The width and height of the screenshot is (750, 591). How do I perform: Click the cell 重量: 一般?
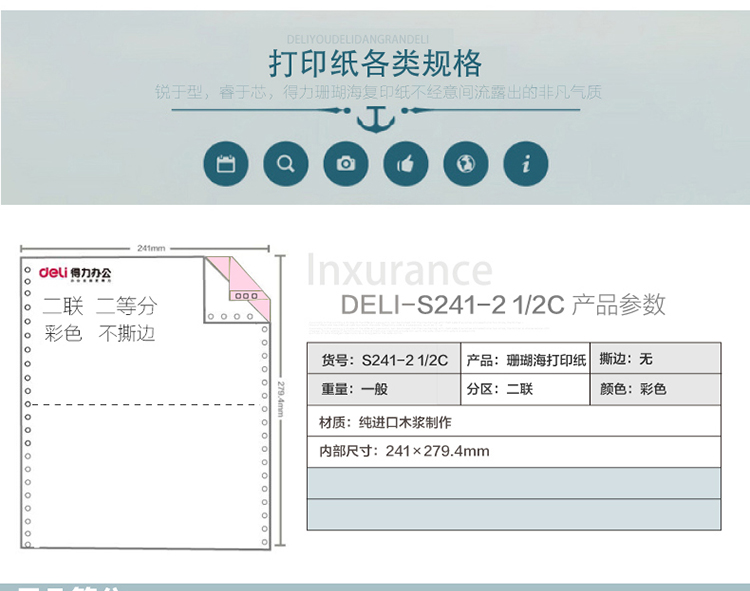pyautogui.click(x=384, y=389)
